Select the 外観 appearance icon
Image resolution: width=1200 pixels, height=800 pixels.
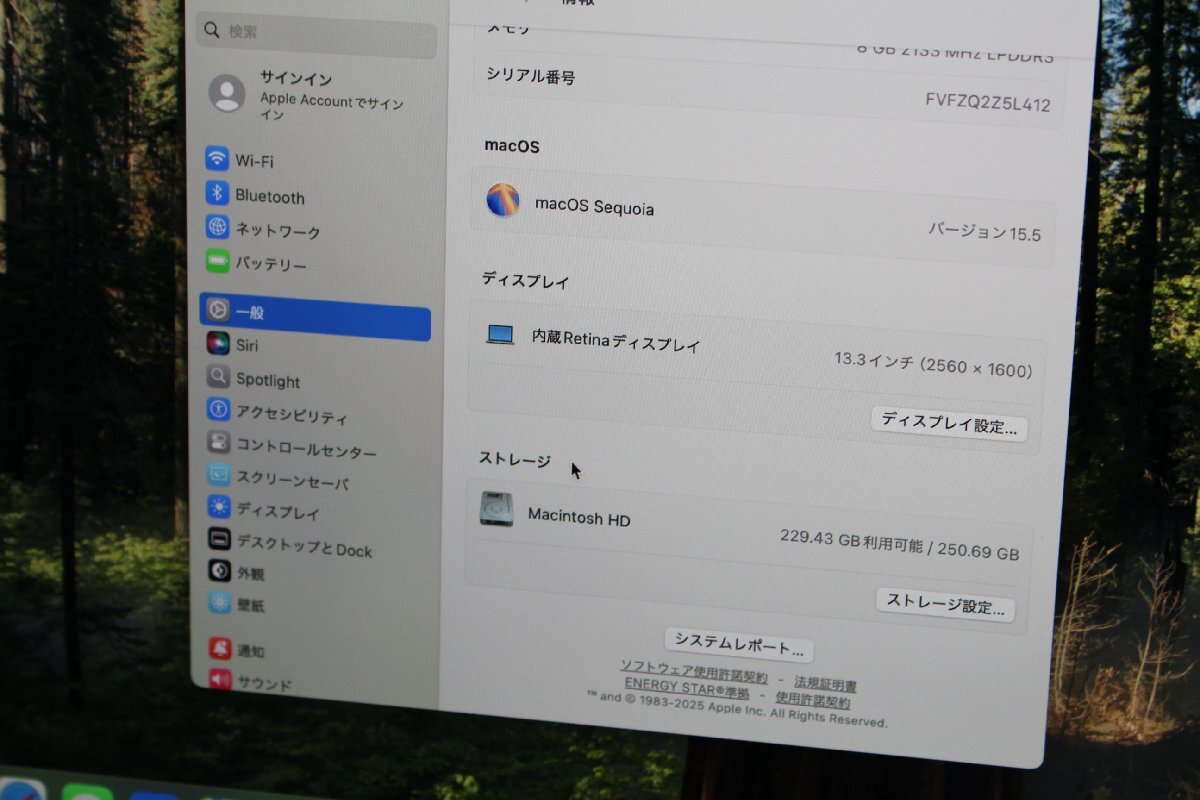coord(220,570)
